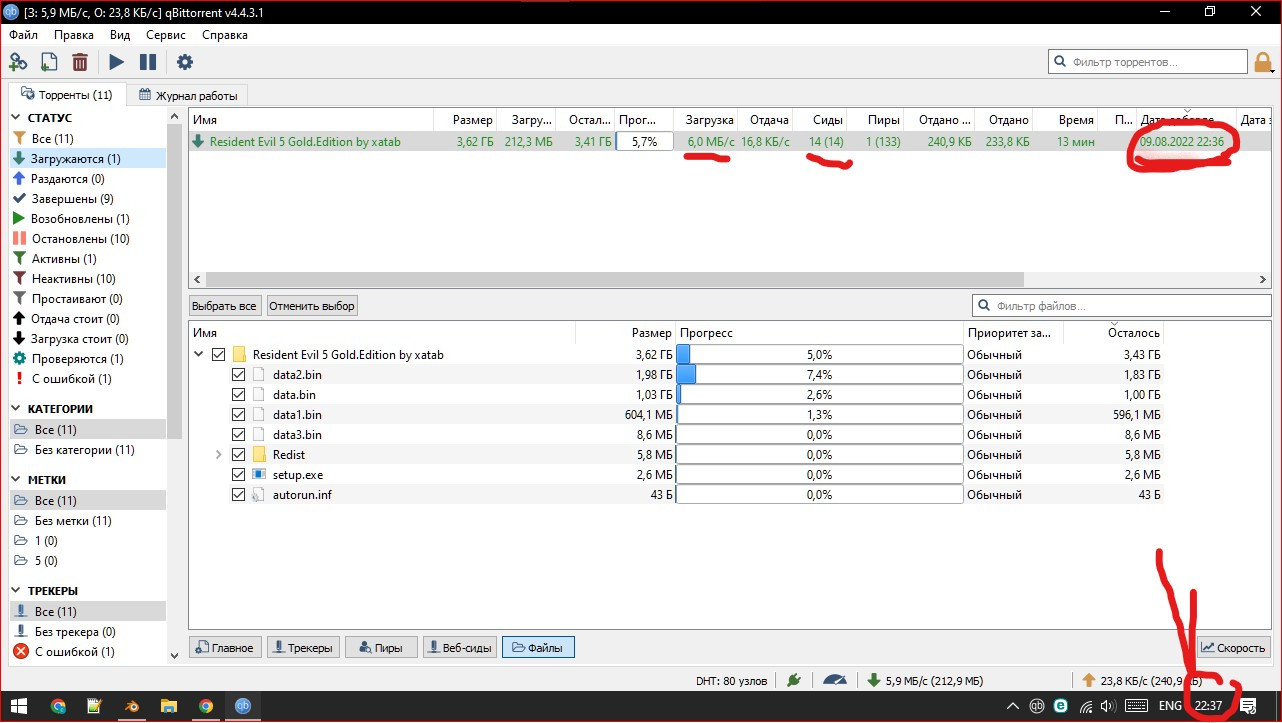The height and width of the screenshot is (723, 1282).
Task: Filter by Загружаются (1) status
Action: click(x=89, y=158)
